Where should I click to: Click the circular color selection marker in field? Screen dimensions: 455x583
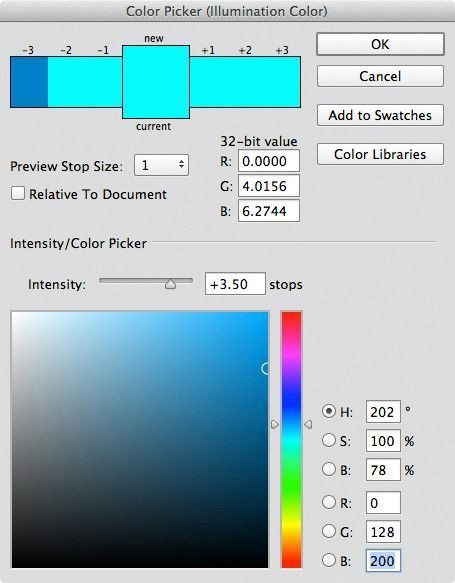265,368
